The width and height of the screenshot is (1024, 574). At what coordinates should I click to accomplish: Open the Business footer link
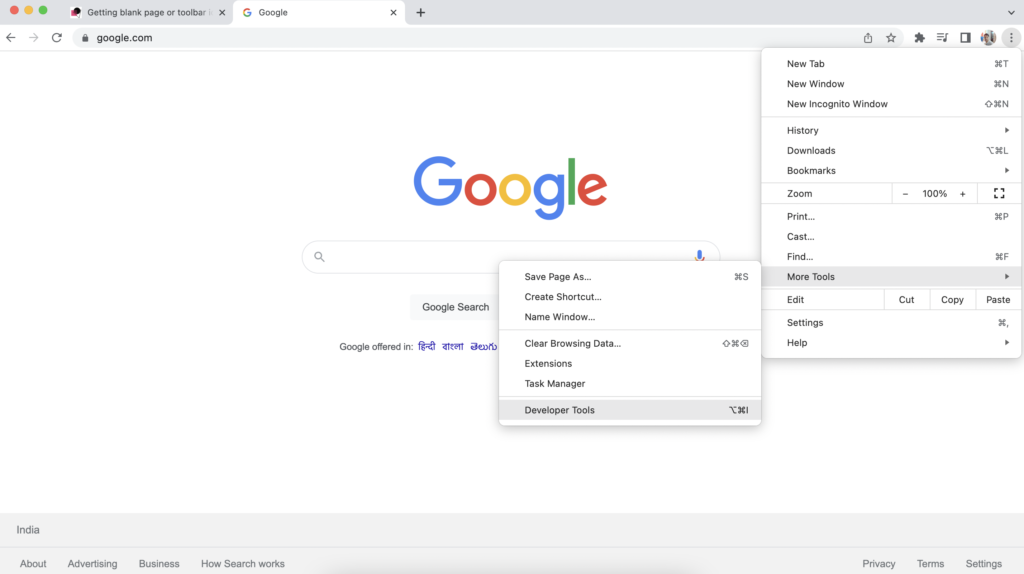[x=159, y=564]
